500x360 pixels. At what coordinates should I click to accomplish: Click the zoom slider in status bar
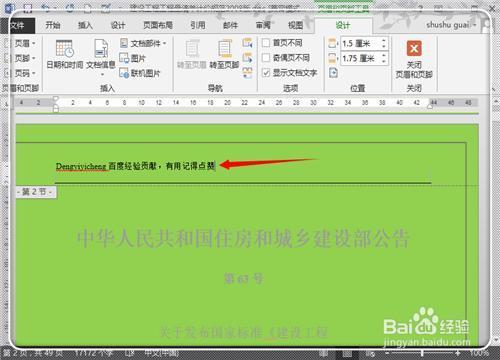422,353
